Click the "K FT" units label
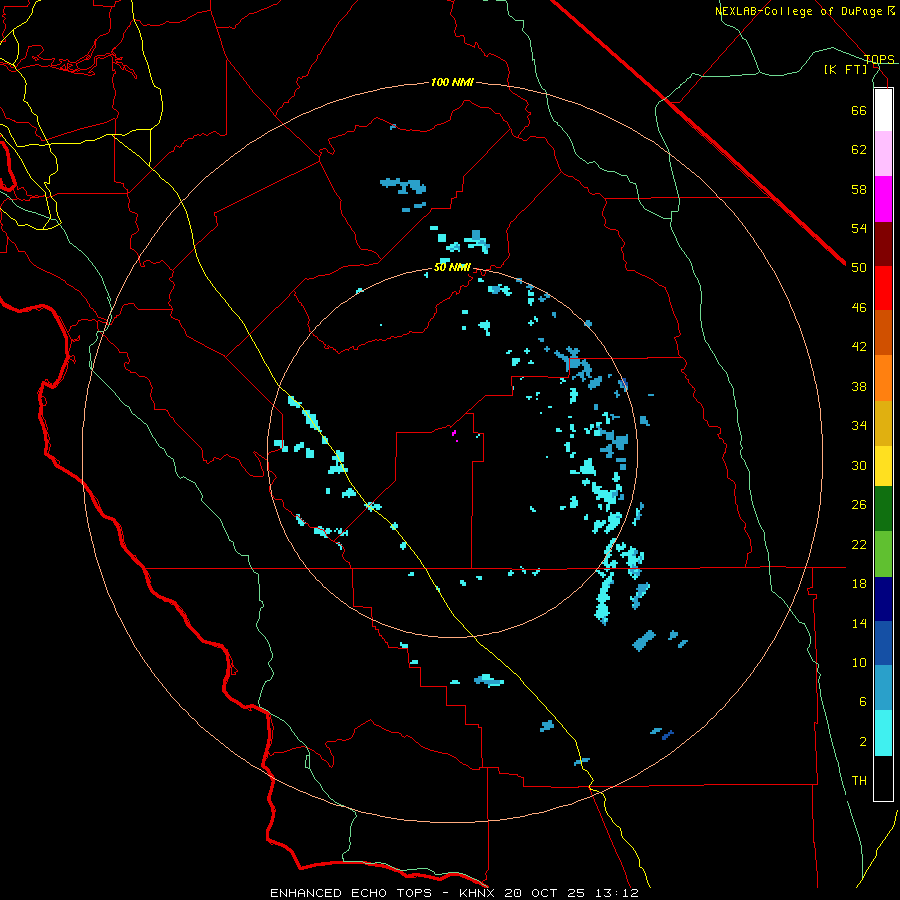Screen dimensions: 900x900 845,70
